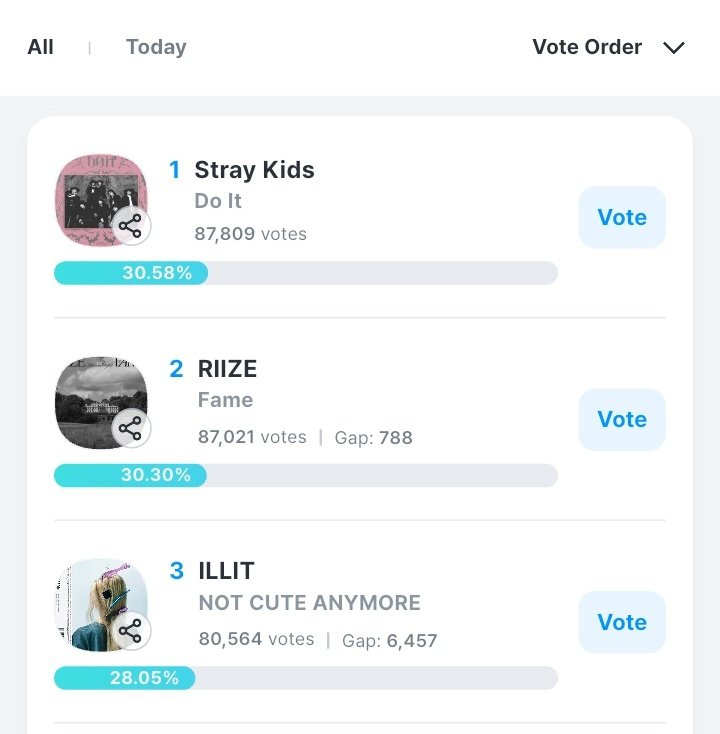This screenshot has height=734, width=720.
Task: Vote for ILLIT
Action: (622, 622)
